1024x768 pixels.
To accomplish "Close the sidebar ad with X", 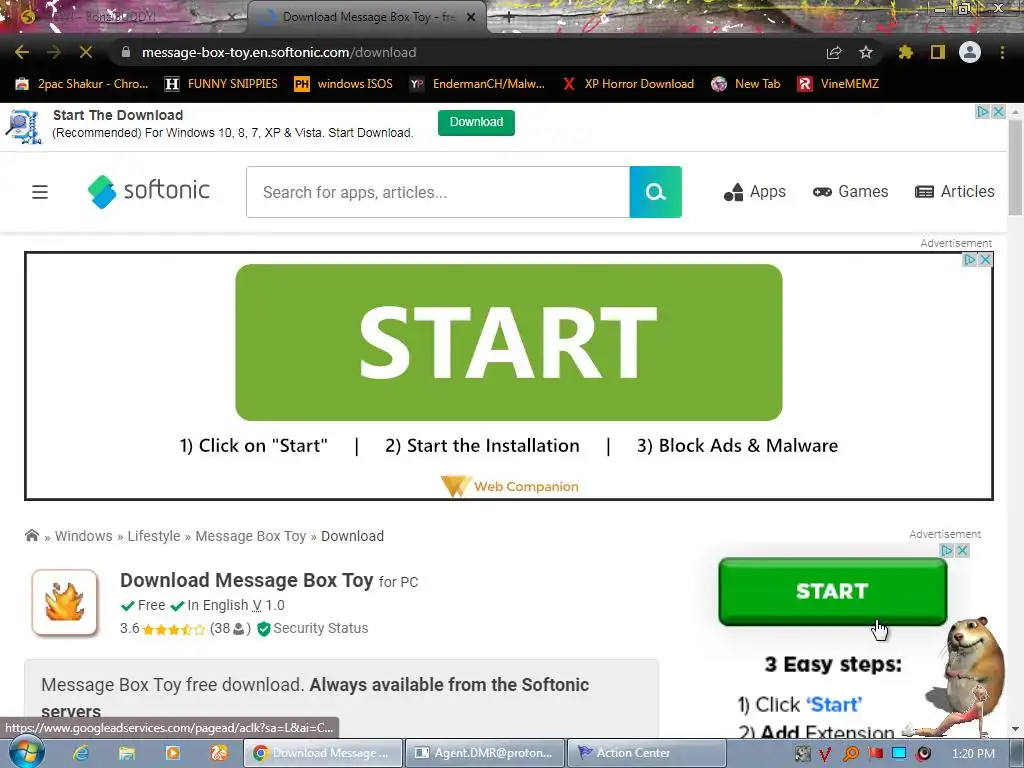I will tap(962, 551).
